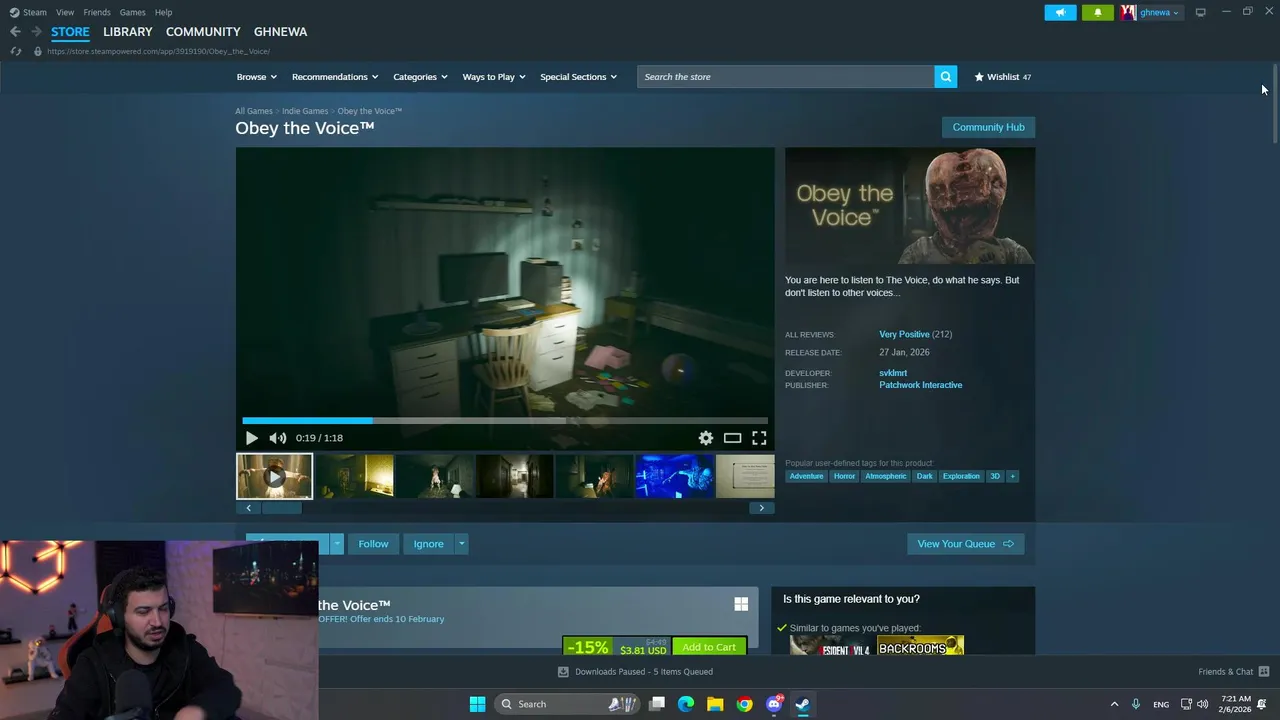Enter fullscreen on the trailer
This screenshot has height=720, width=1280.
pos(759,438)
